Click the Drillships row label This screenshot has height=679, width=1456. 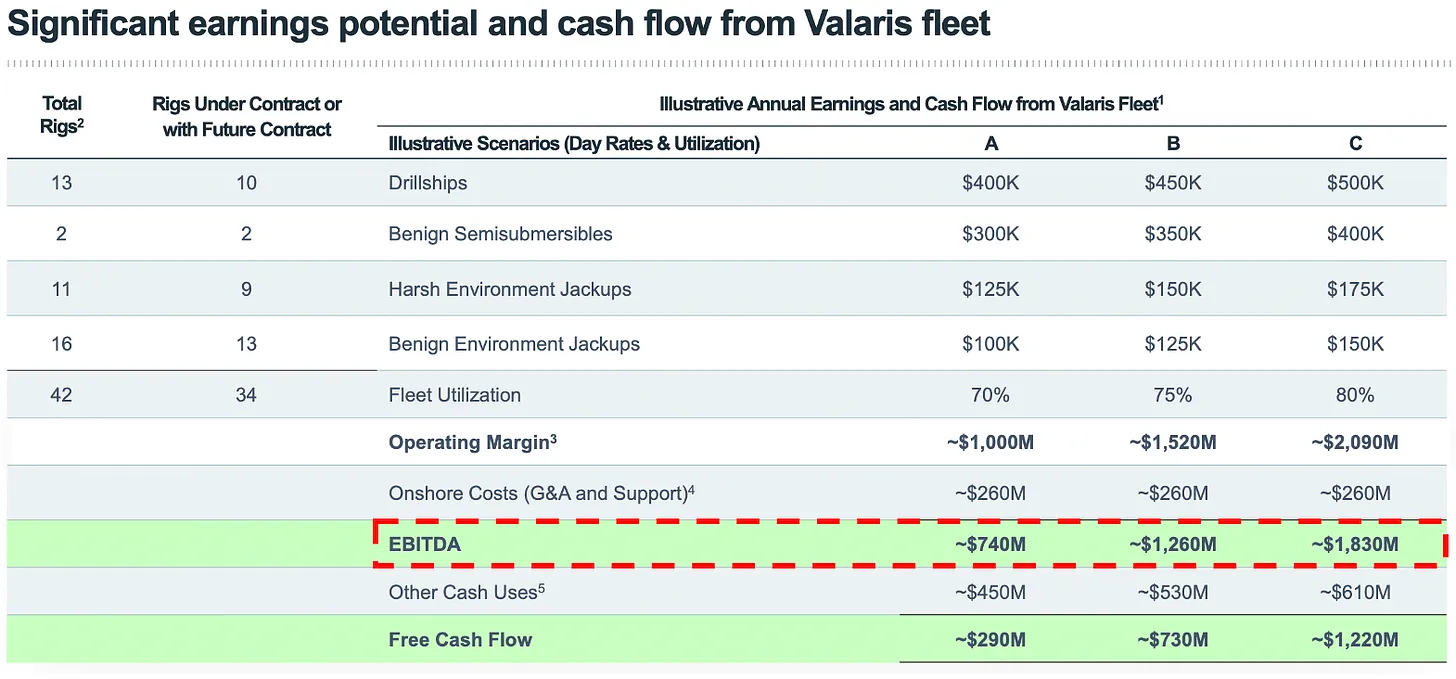pos(428,183)
